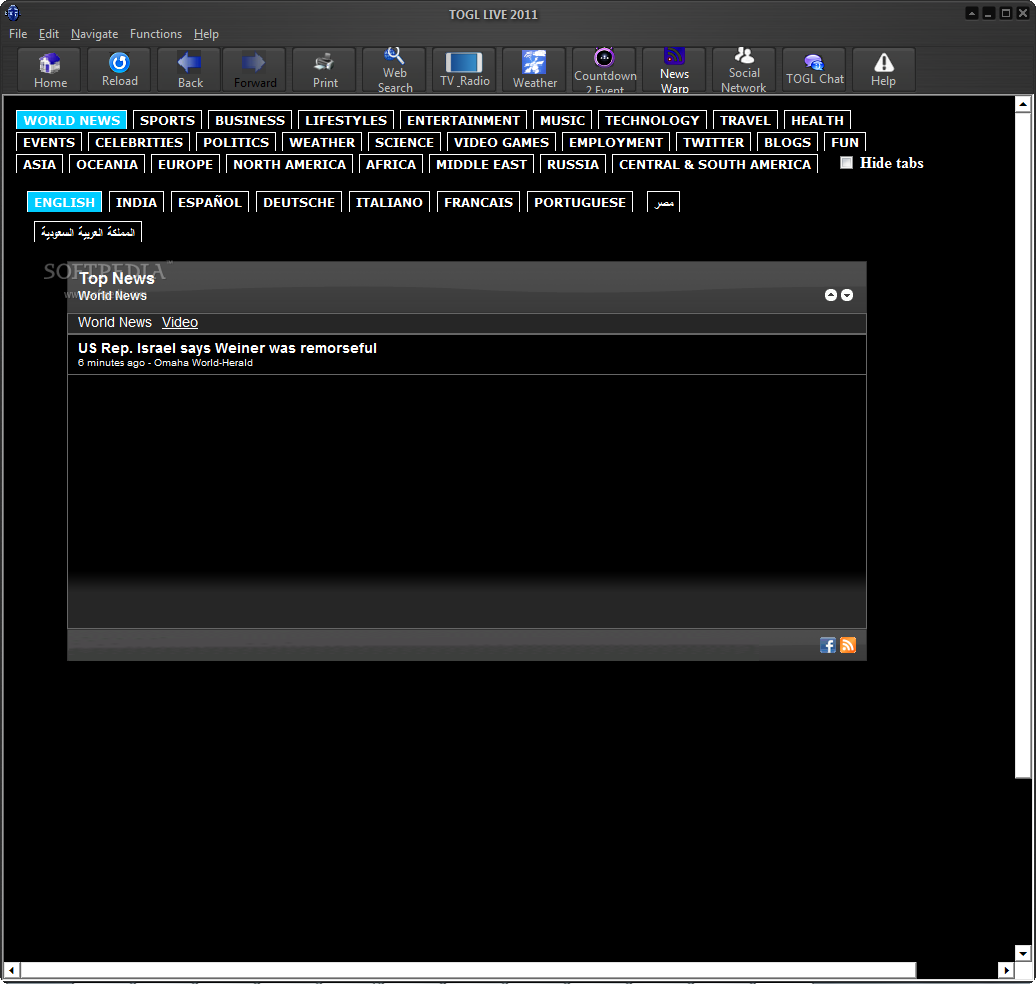Open the Edit menu
The height and width of the screenshot is (984, 1036).
(49, 34)
